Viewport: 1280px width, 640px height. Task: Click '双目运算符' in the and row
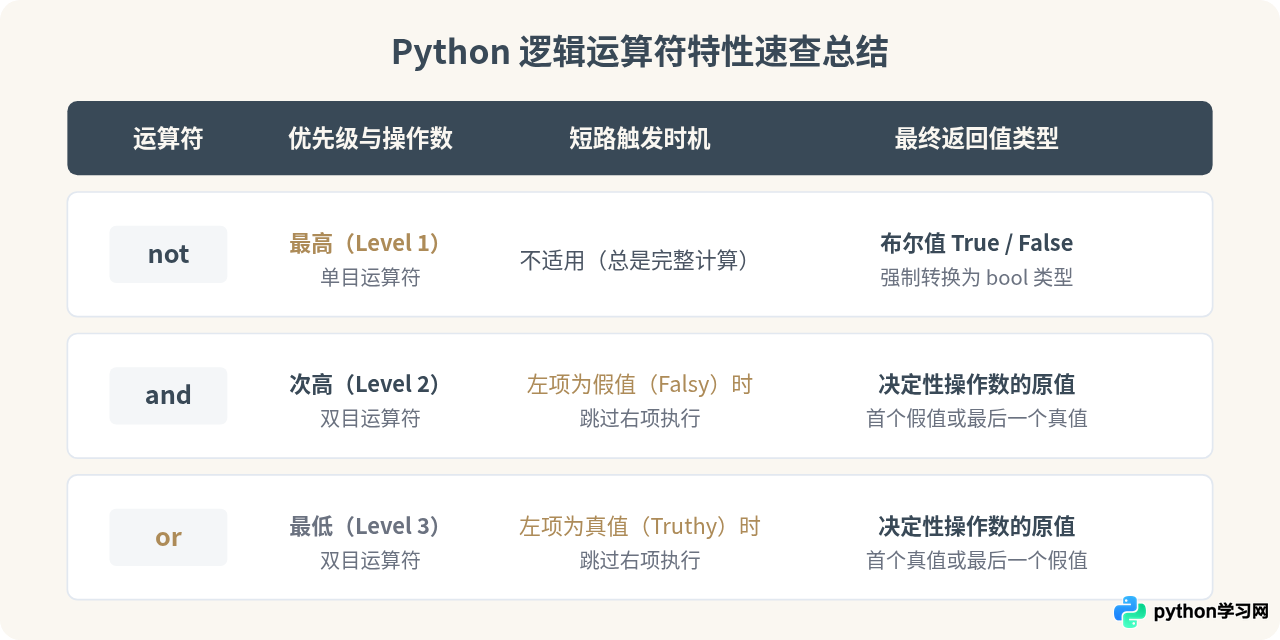370,418
